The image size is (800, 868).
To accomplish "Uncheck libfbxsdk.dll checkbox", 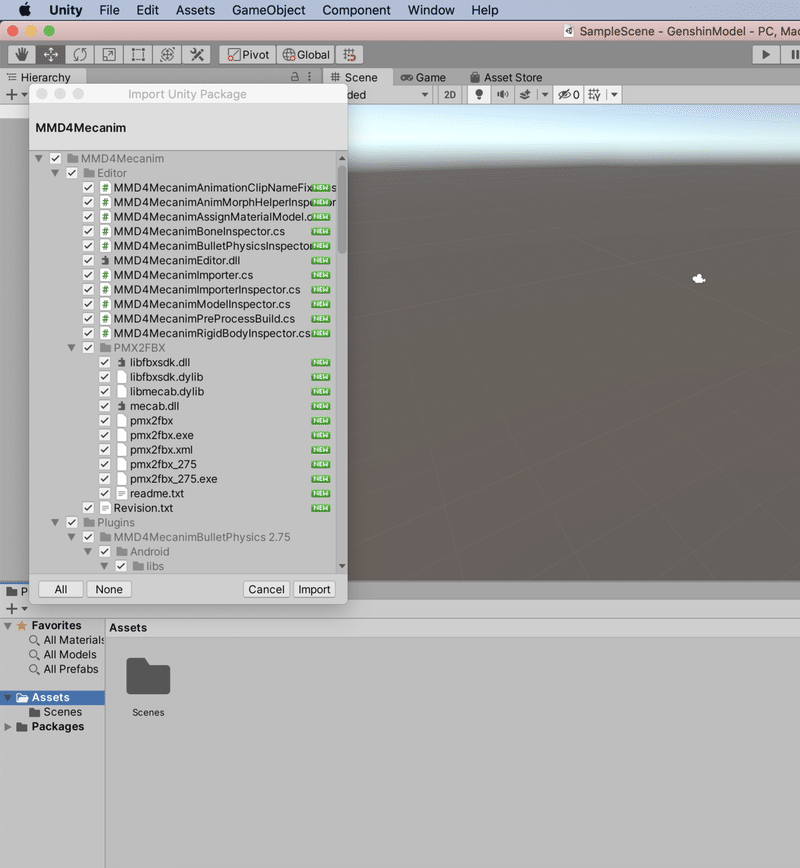I will (x=105, y=362).
